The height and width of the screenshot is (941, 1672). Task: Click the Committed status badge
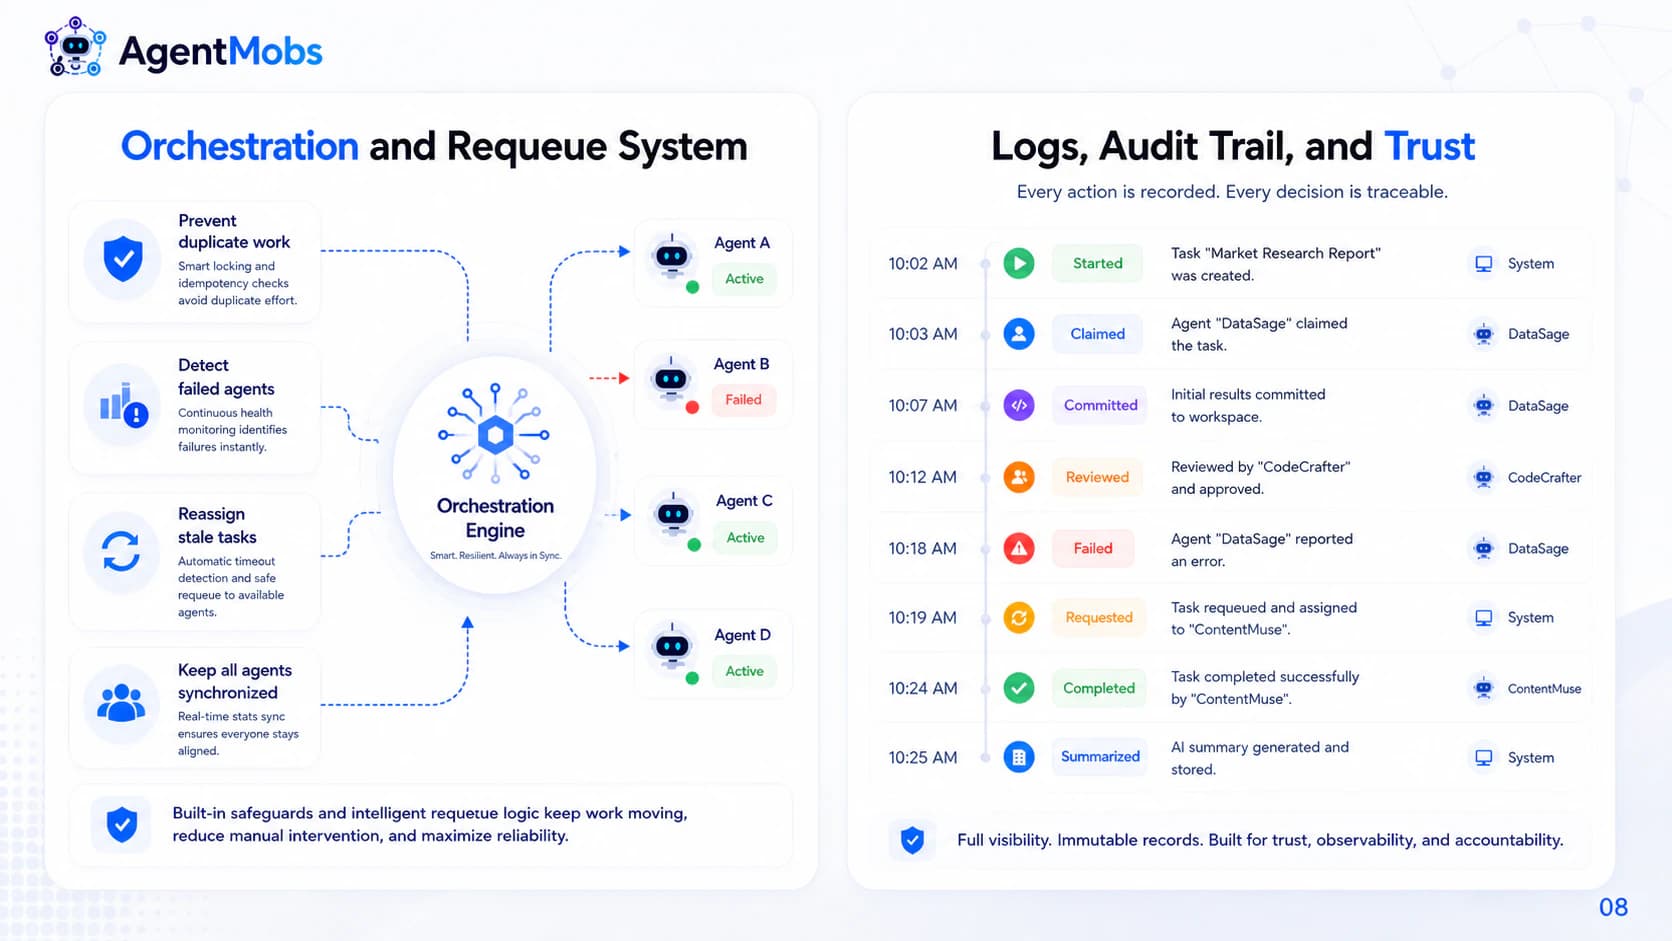pyautogui.click(x=1100, y=405)
